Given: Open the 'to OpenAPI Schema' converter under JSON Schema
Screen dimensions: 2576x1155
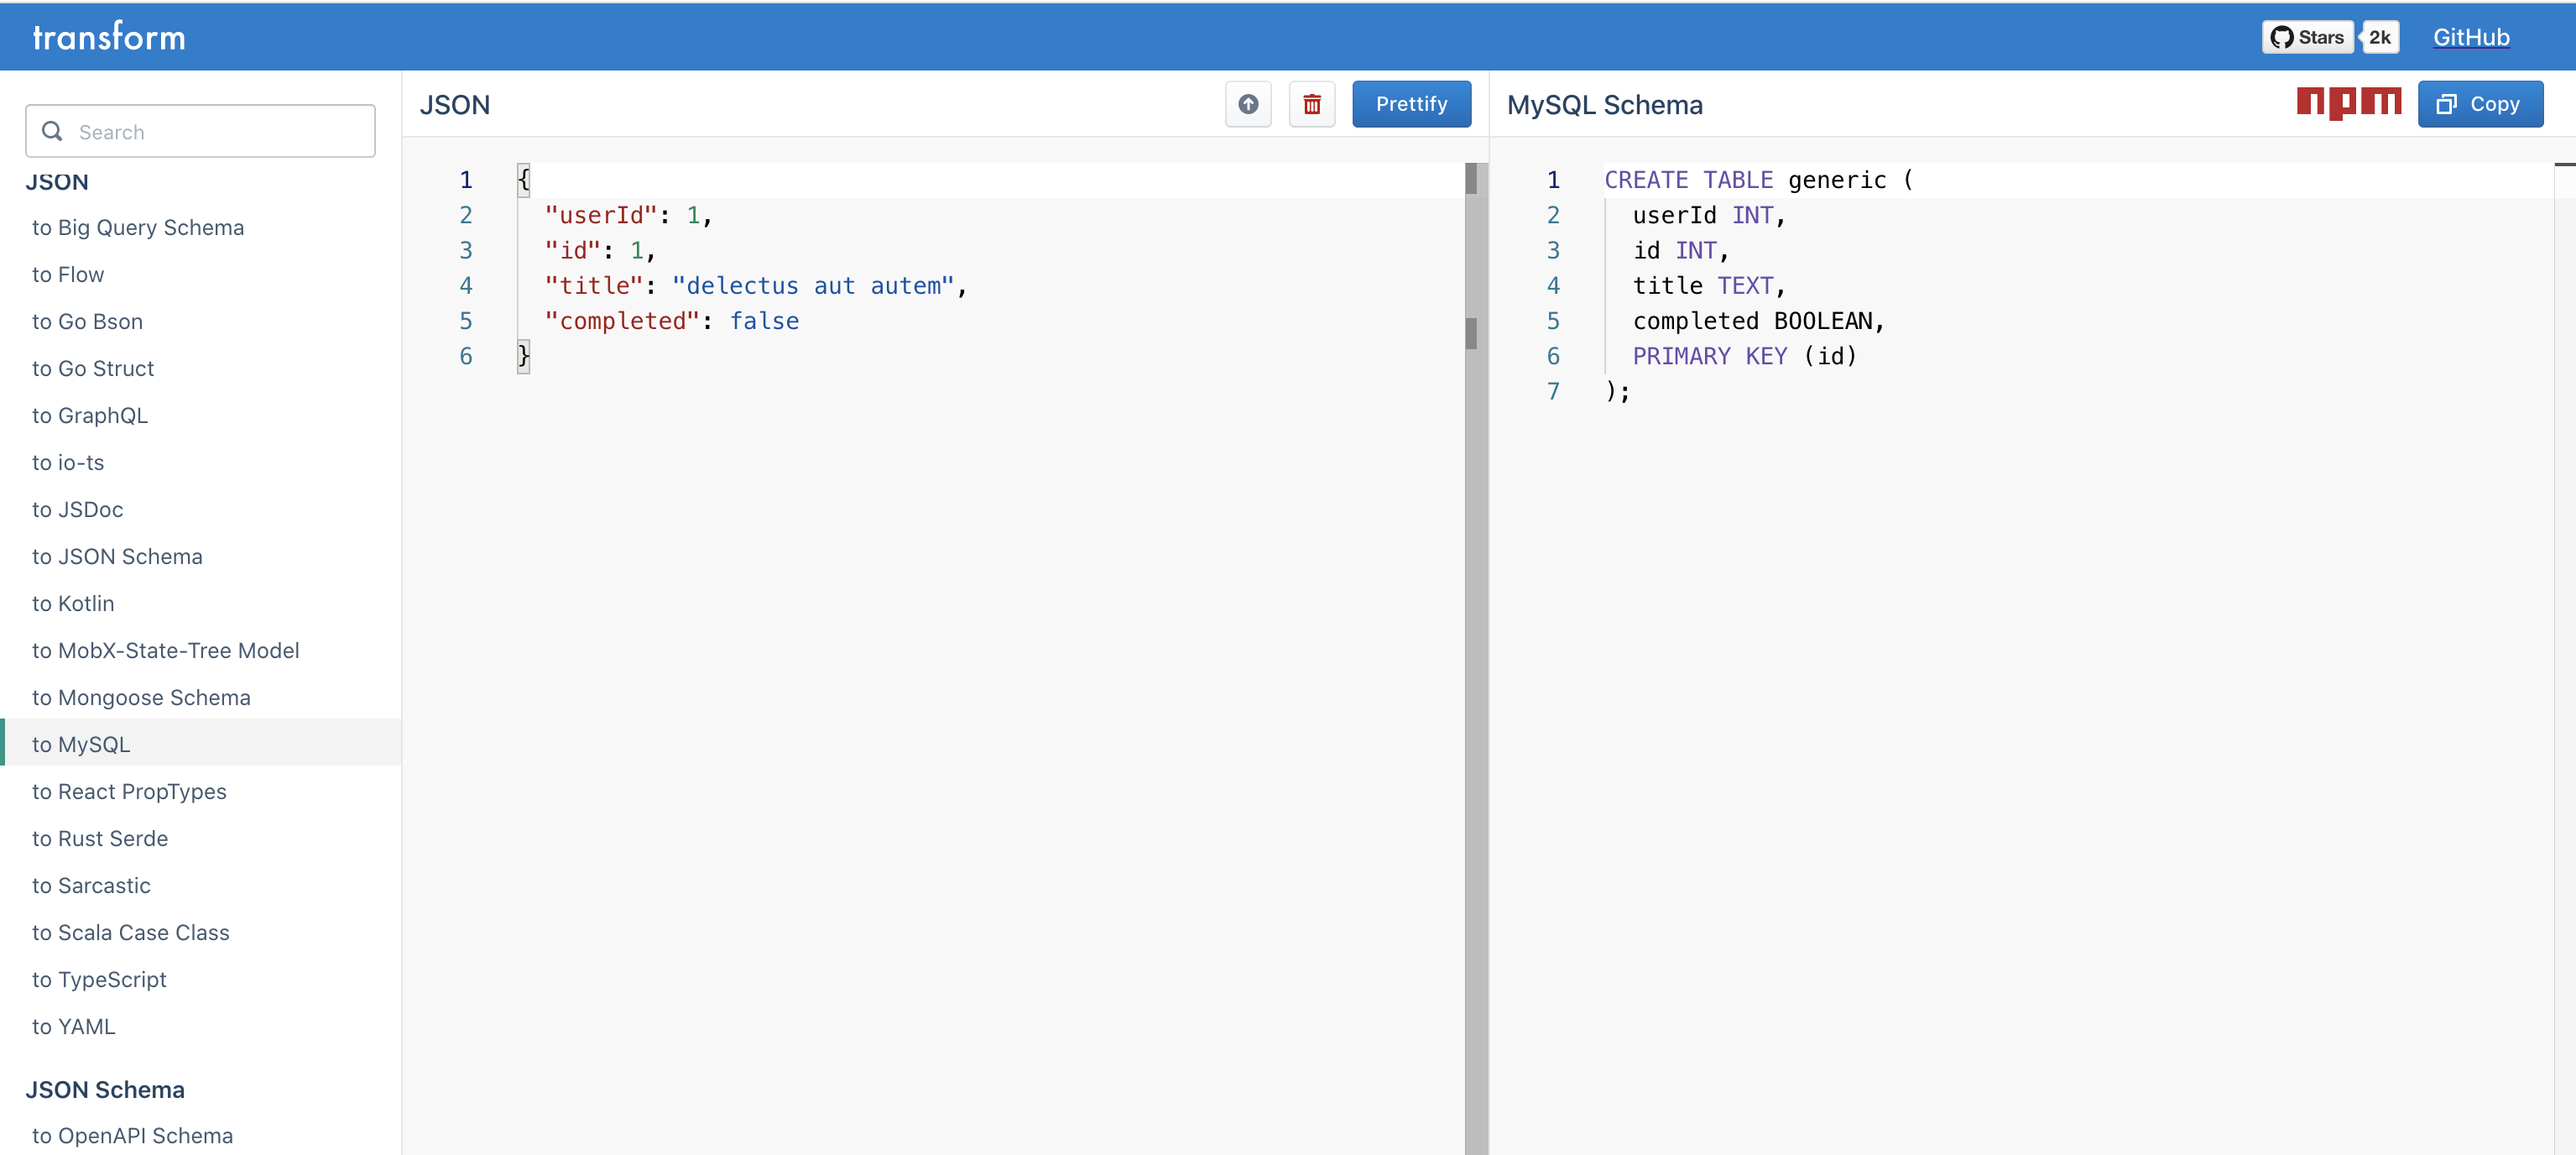Looking at the screenshot, I should click(x=132, y=1135).
